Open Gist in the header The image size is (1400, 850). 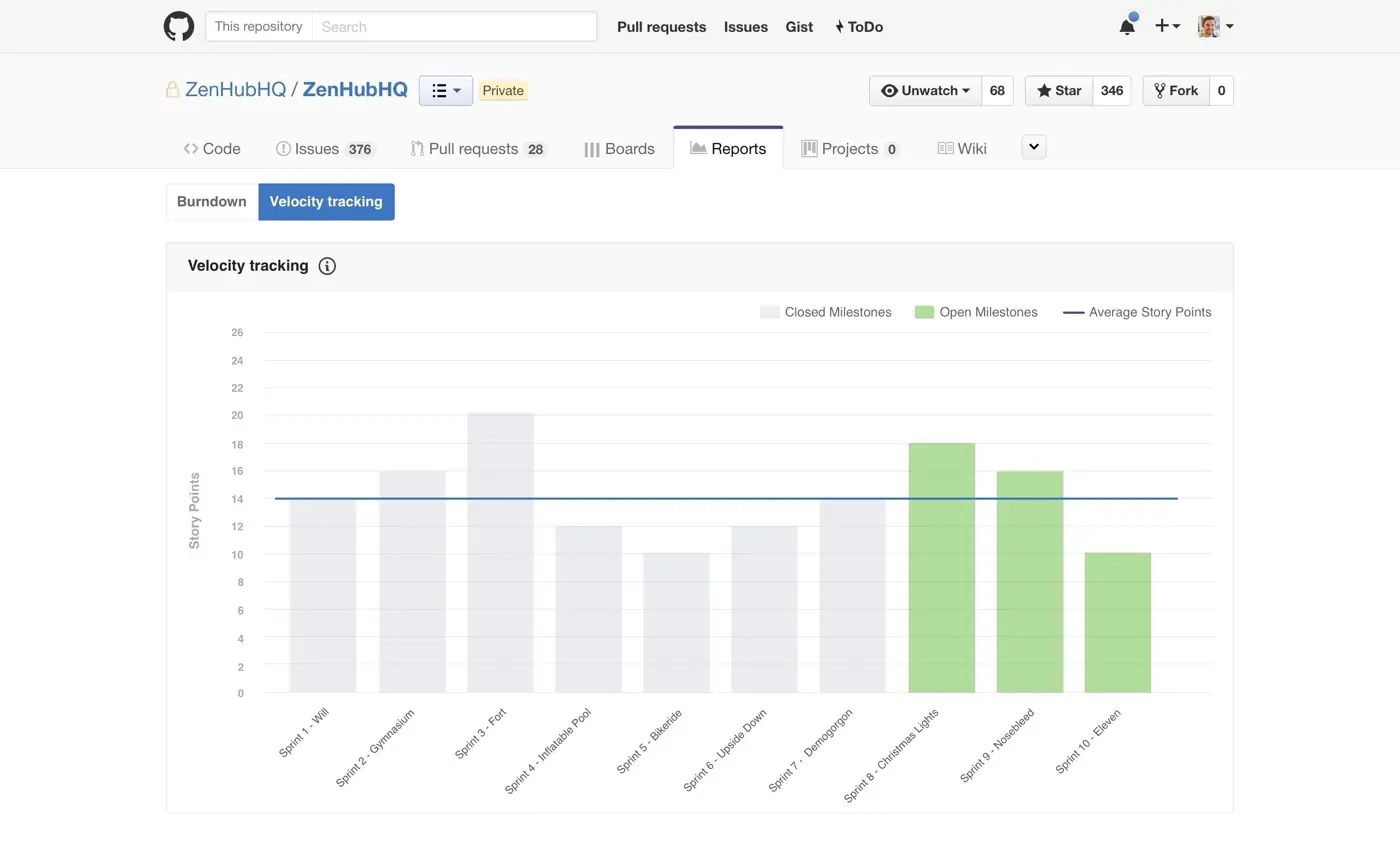(x=799, y=27)
